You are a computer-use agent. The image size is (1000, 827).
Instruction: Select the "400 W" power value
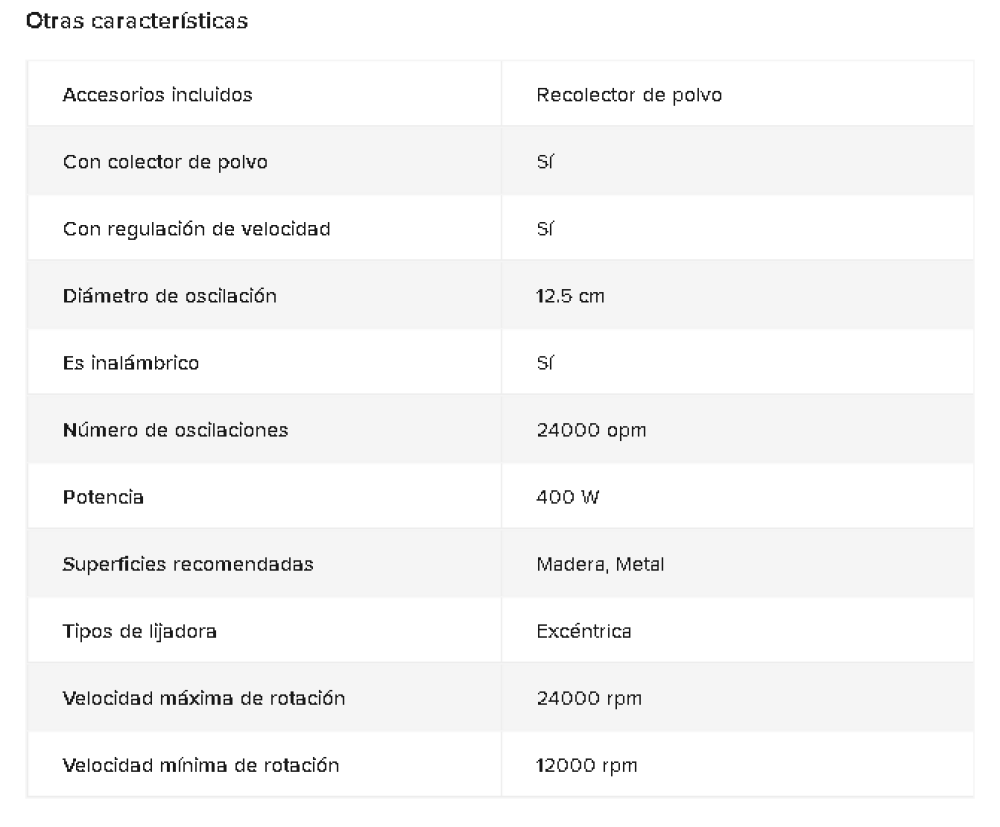pyautogui.click(x=568, y=497)
